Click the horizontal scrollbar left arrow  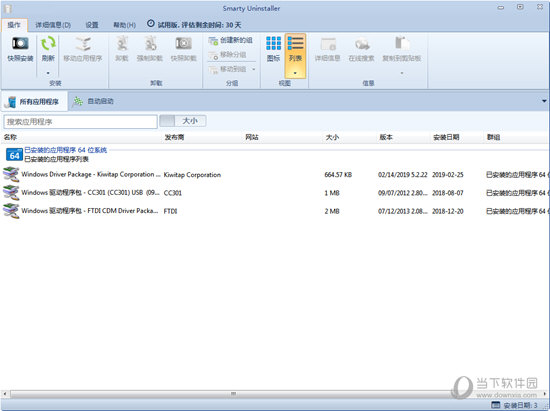(5, 394)
